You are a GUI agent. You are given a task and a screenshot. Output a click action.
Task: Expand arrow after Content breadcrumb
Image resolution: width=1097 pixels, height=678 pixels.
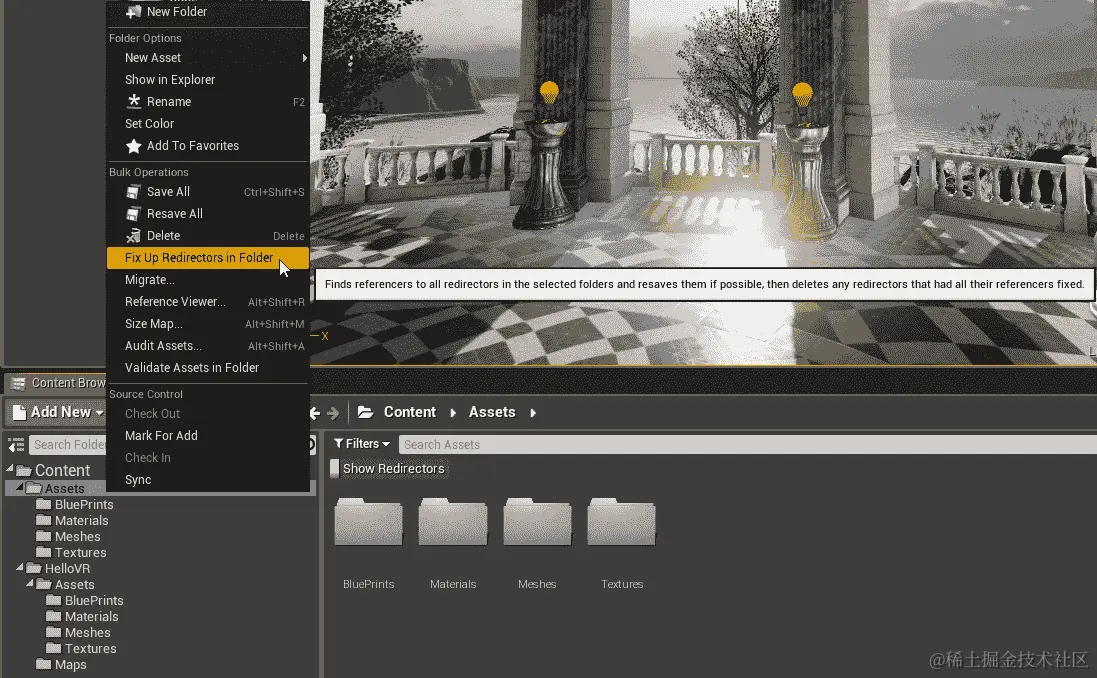[x=453, y=413]
